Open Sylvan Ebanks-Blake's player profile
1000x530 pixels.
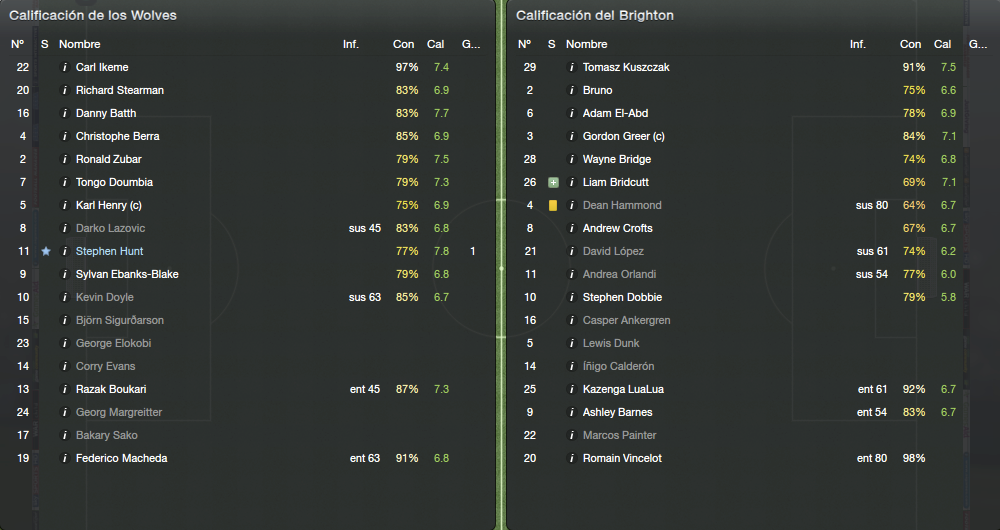coord(127,274)
